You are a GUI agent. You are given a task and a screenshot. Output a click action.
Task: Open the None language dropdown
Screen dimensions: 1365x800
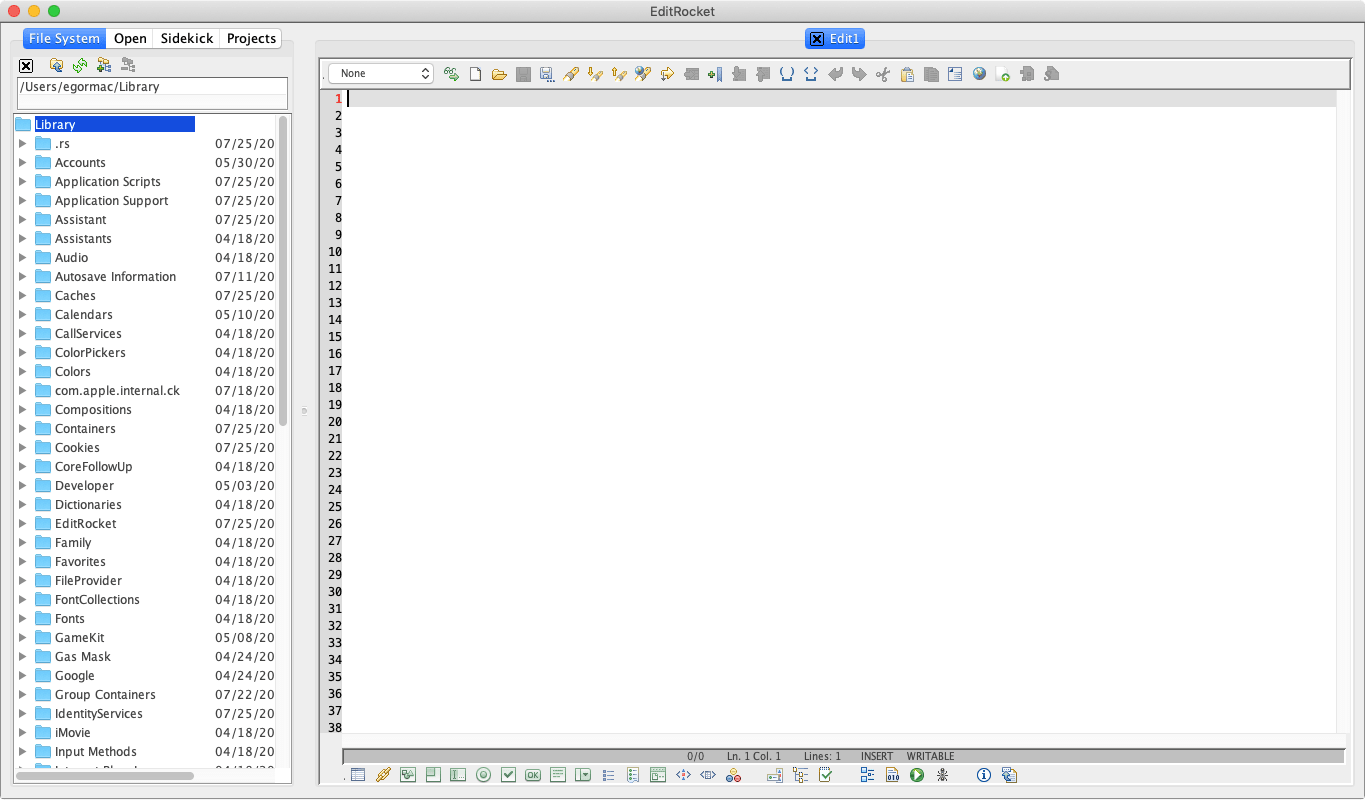coord(380,74)
